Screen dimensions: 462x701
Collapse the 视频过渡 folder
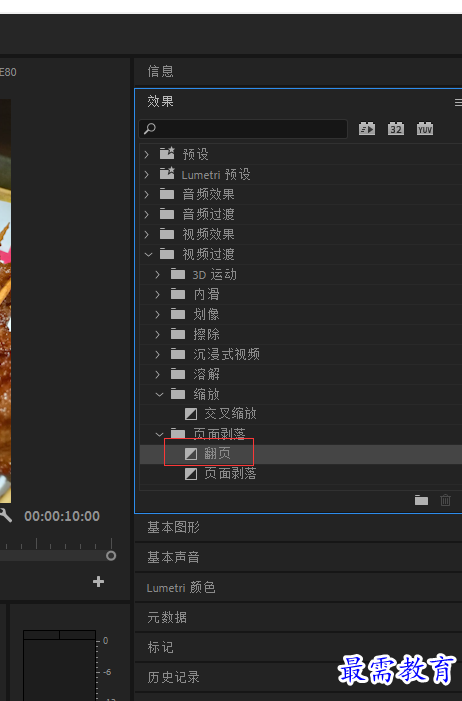click(x=148, y=254)
